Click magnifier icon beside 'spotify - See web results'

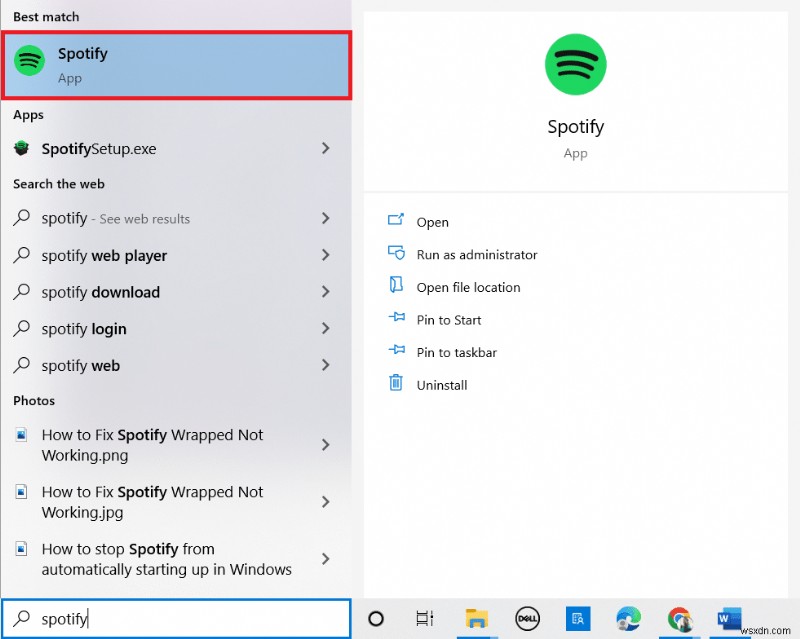(21, 218)
